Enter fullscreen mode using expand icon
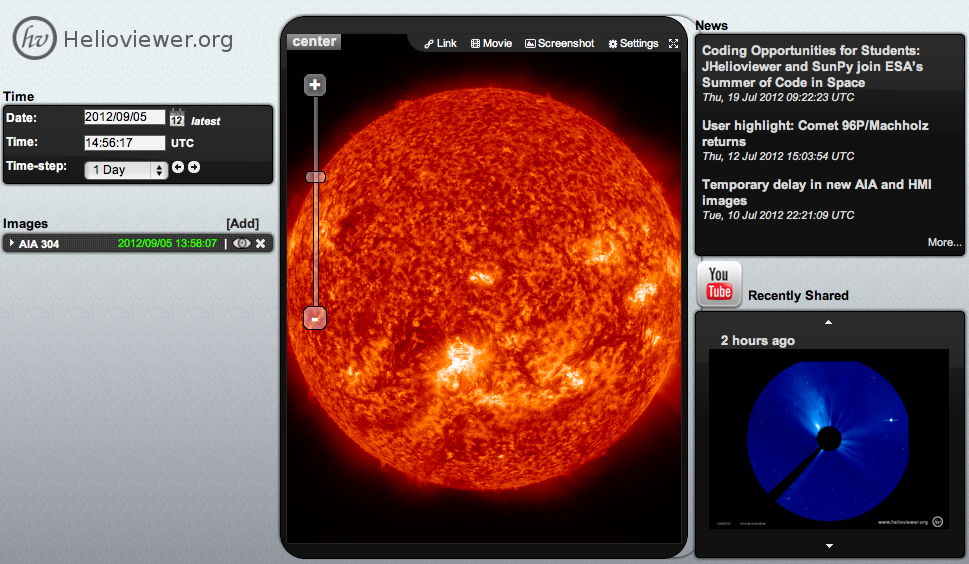969x564 pixels. pos(673,44)
